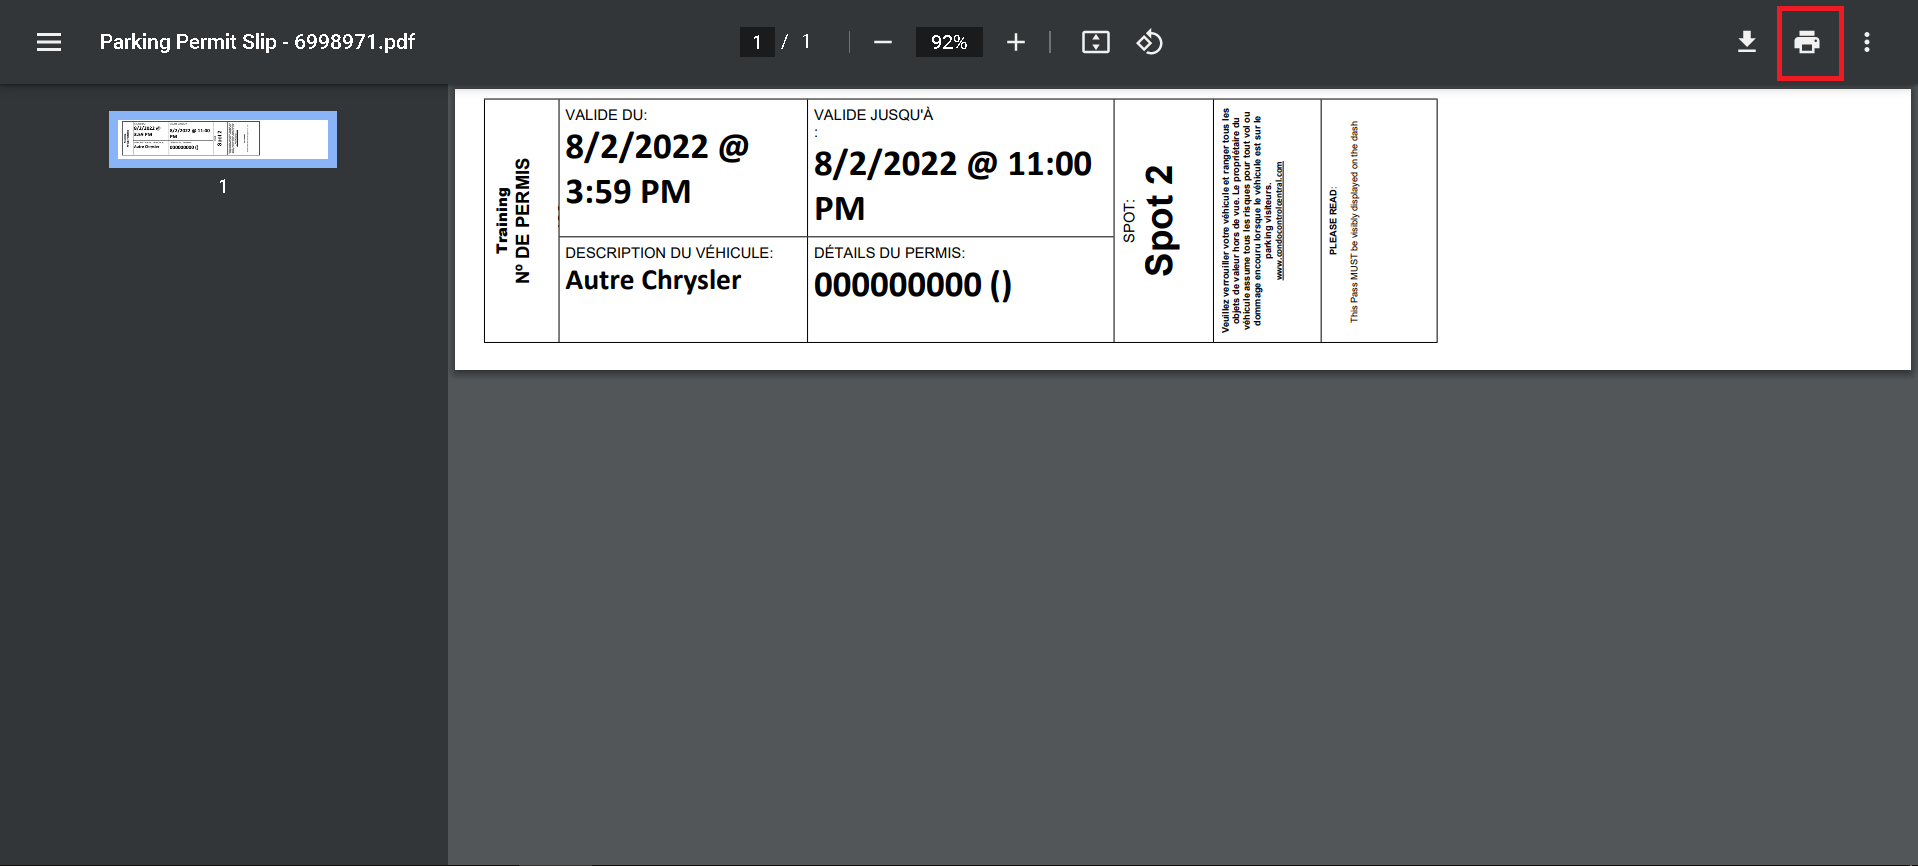This screenshot has width=1918, height=866.
Task: Click the 'VALIDE JUSQU'À' label
Action: click(873, 115)
